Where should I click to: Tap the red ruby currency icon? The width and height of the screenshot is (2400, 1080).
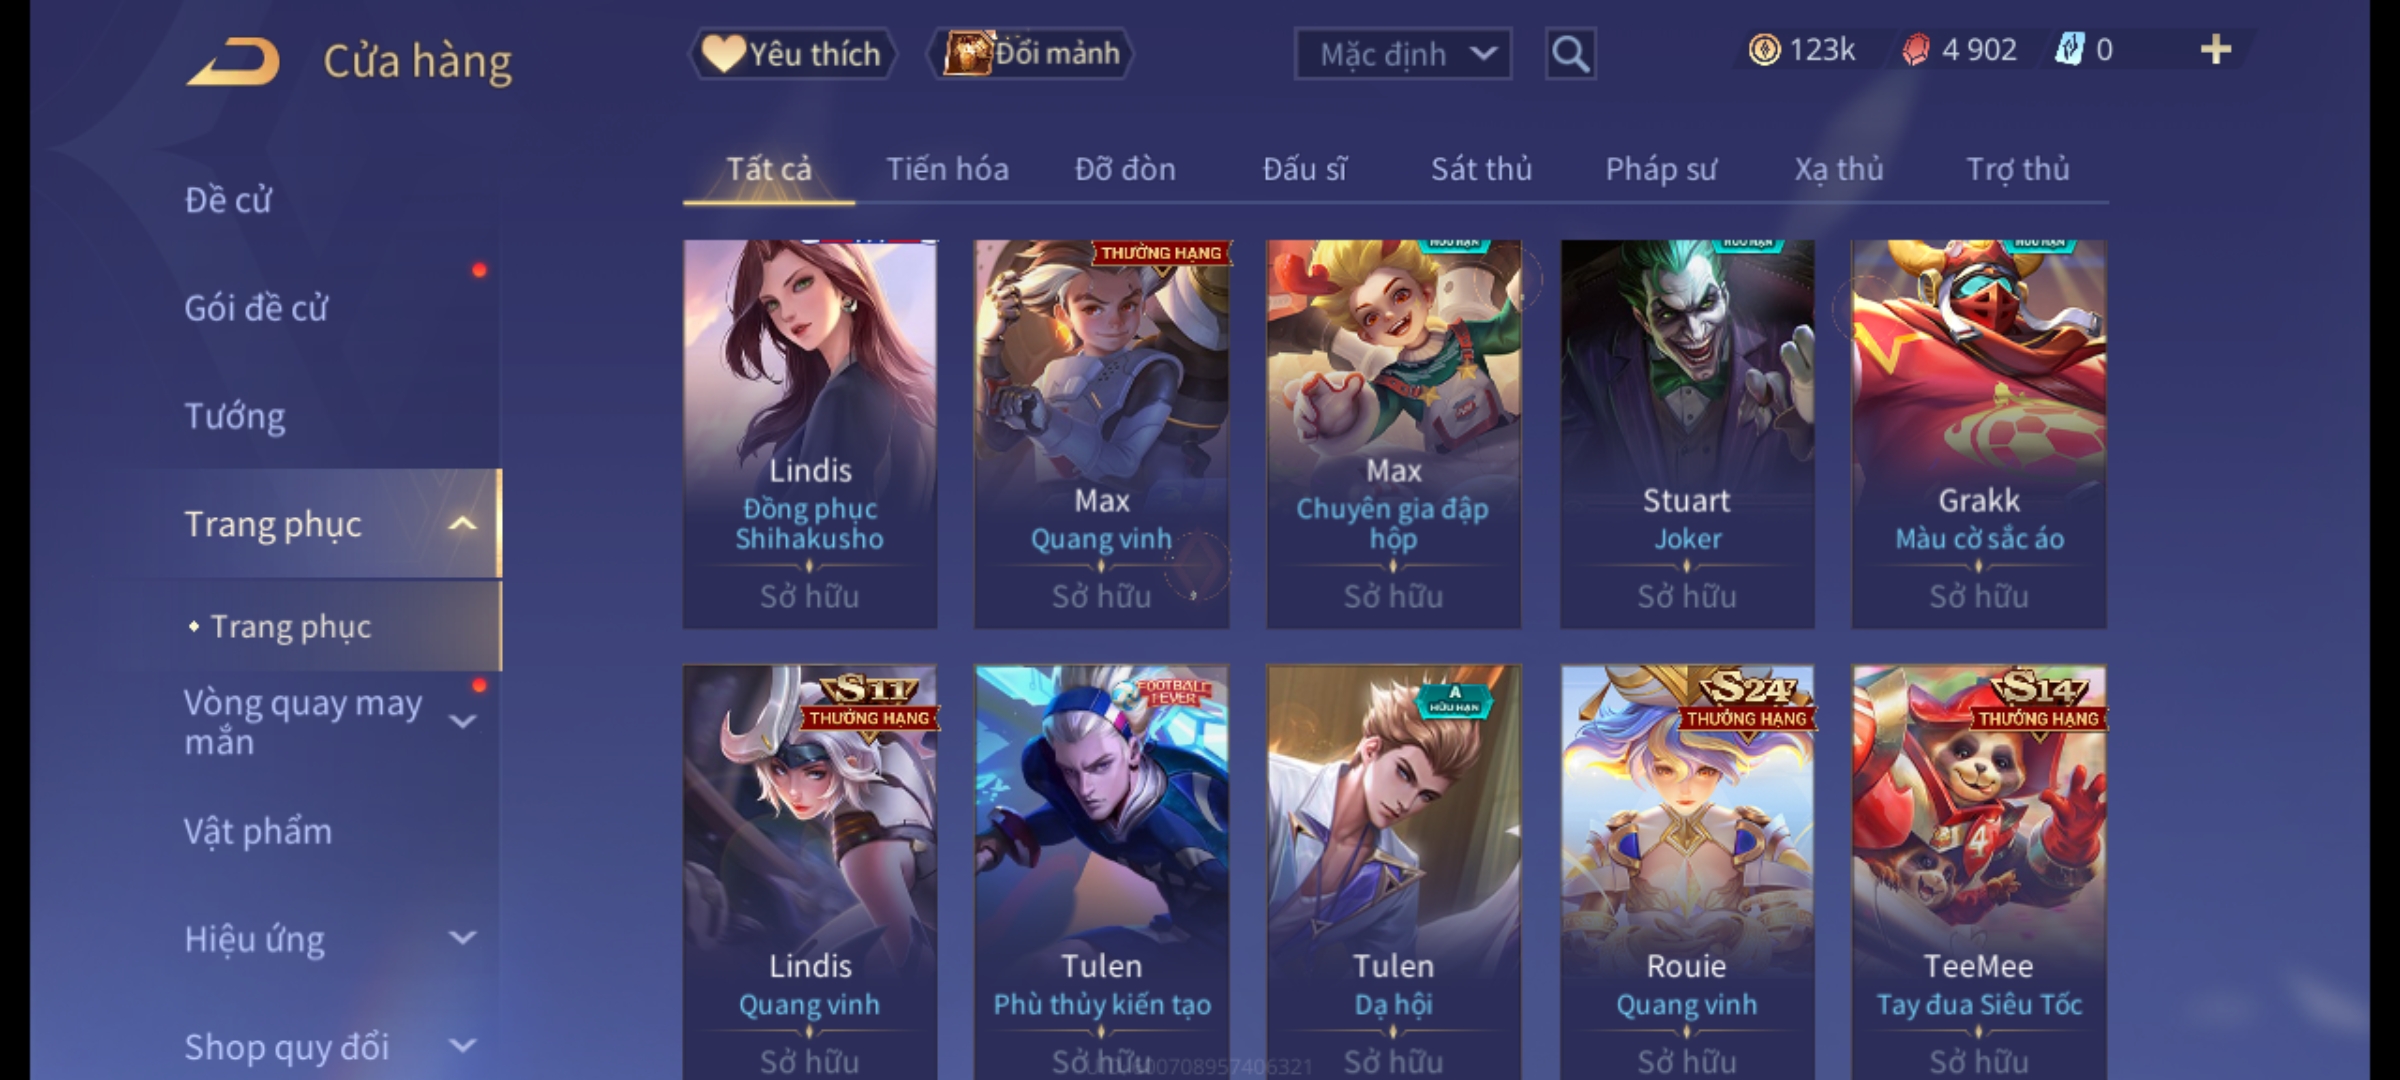(1915, 50)
